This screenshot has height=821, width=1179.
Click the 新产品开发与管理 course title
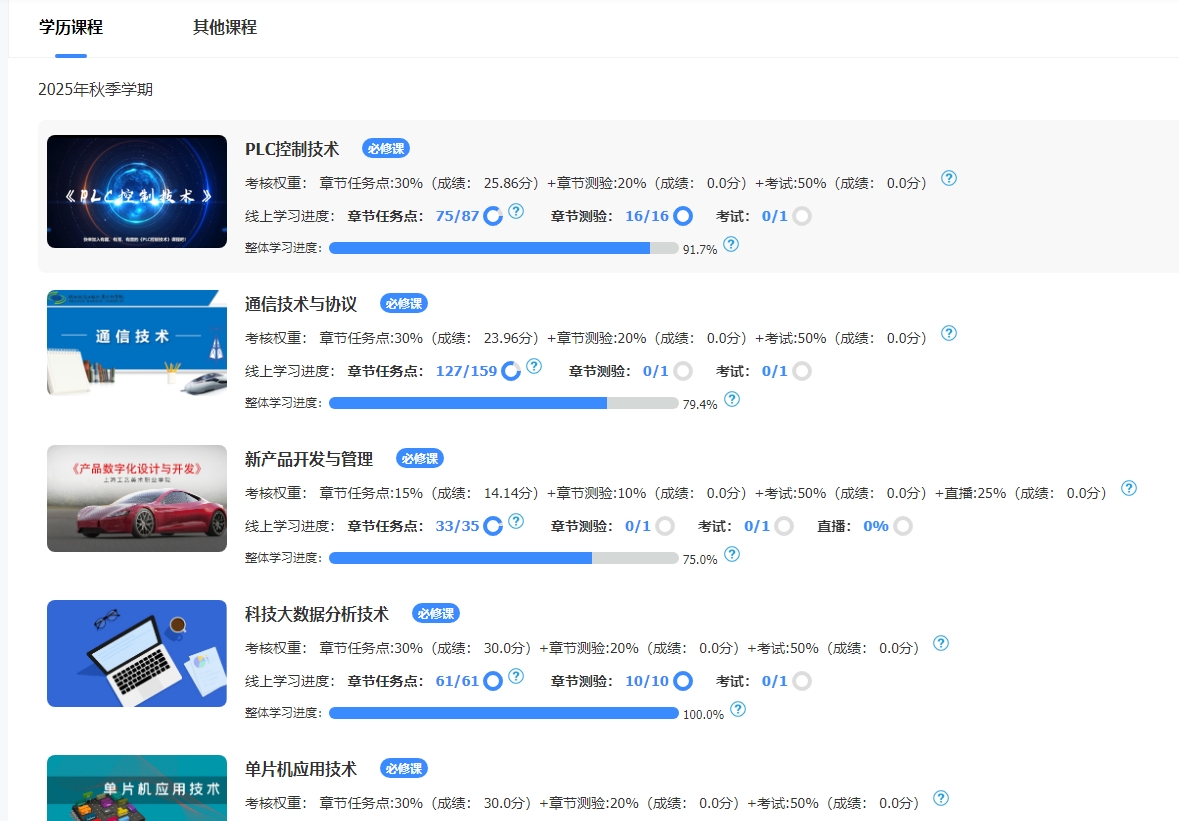pos(309,459)
